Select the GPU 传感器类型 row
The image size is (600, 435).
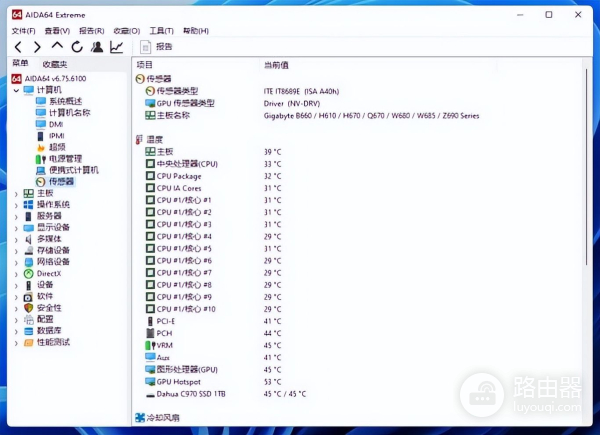232,103
